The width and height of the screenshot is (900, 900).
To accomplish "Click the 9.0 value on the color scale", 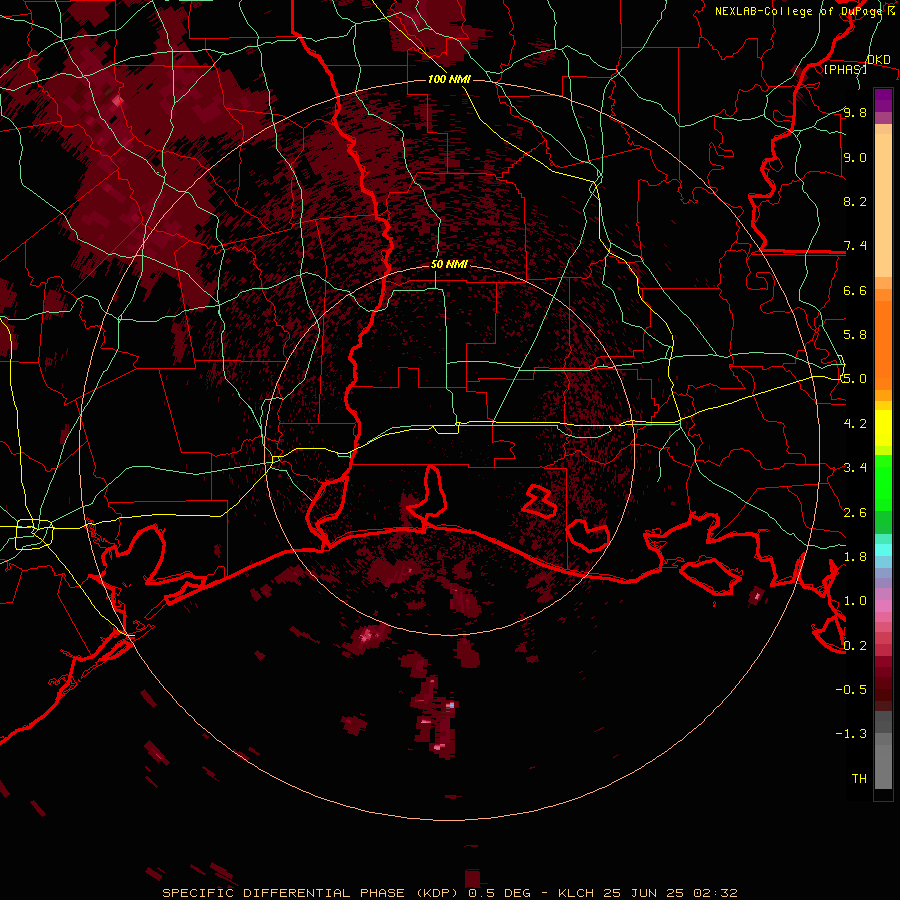I will point(855,157).
